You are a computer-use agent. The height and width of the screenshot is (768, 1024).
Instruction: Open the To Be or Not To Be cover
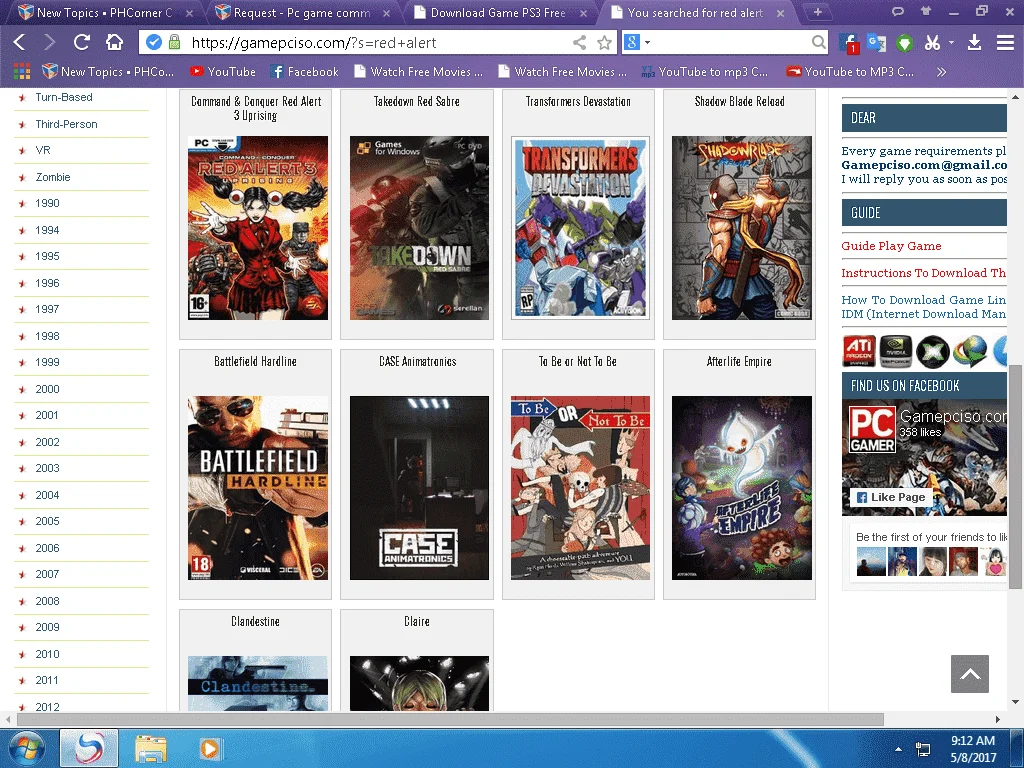coord(580,488)
